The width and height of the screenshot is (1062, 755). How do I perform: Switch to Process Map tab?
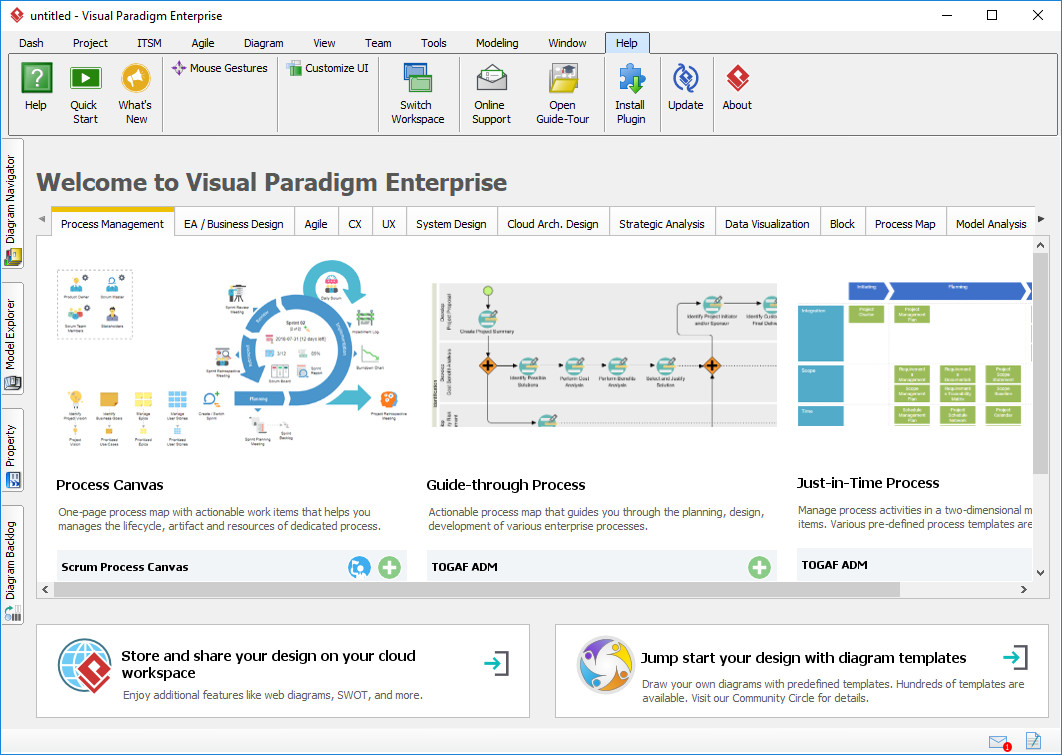[905, 223]
